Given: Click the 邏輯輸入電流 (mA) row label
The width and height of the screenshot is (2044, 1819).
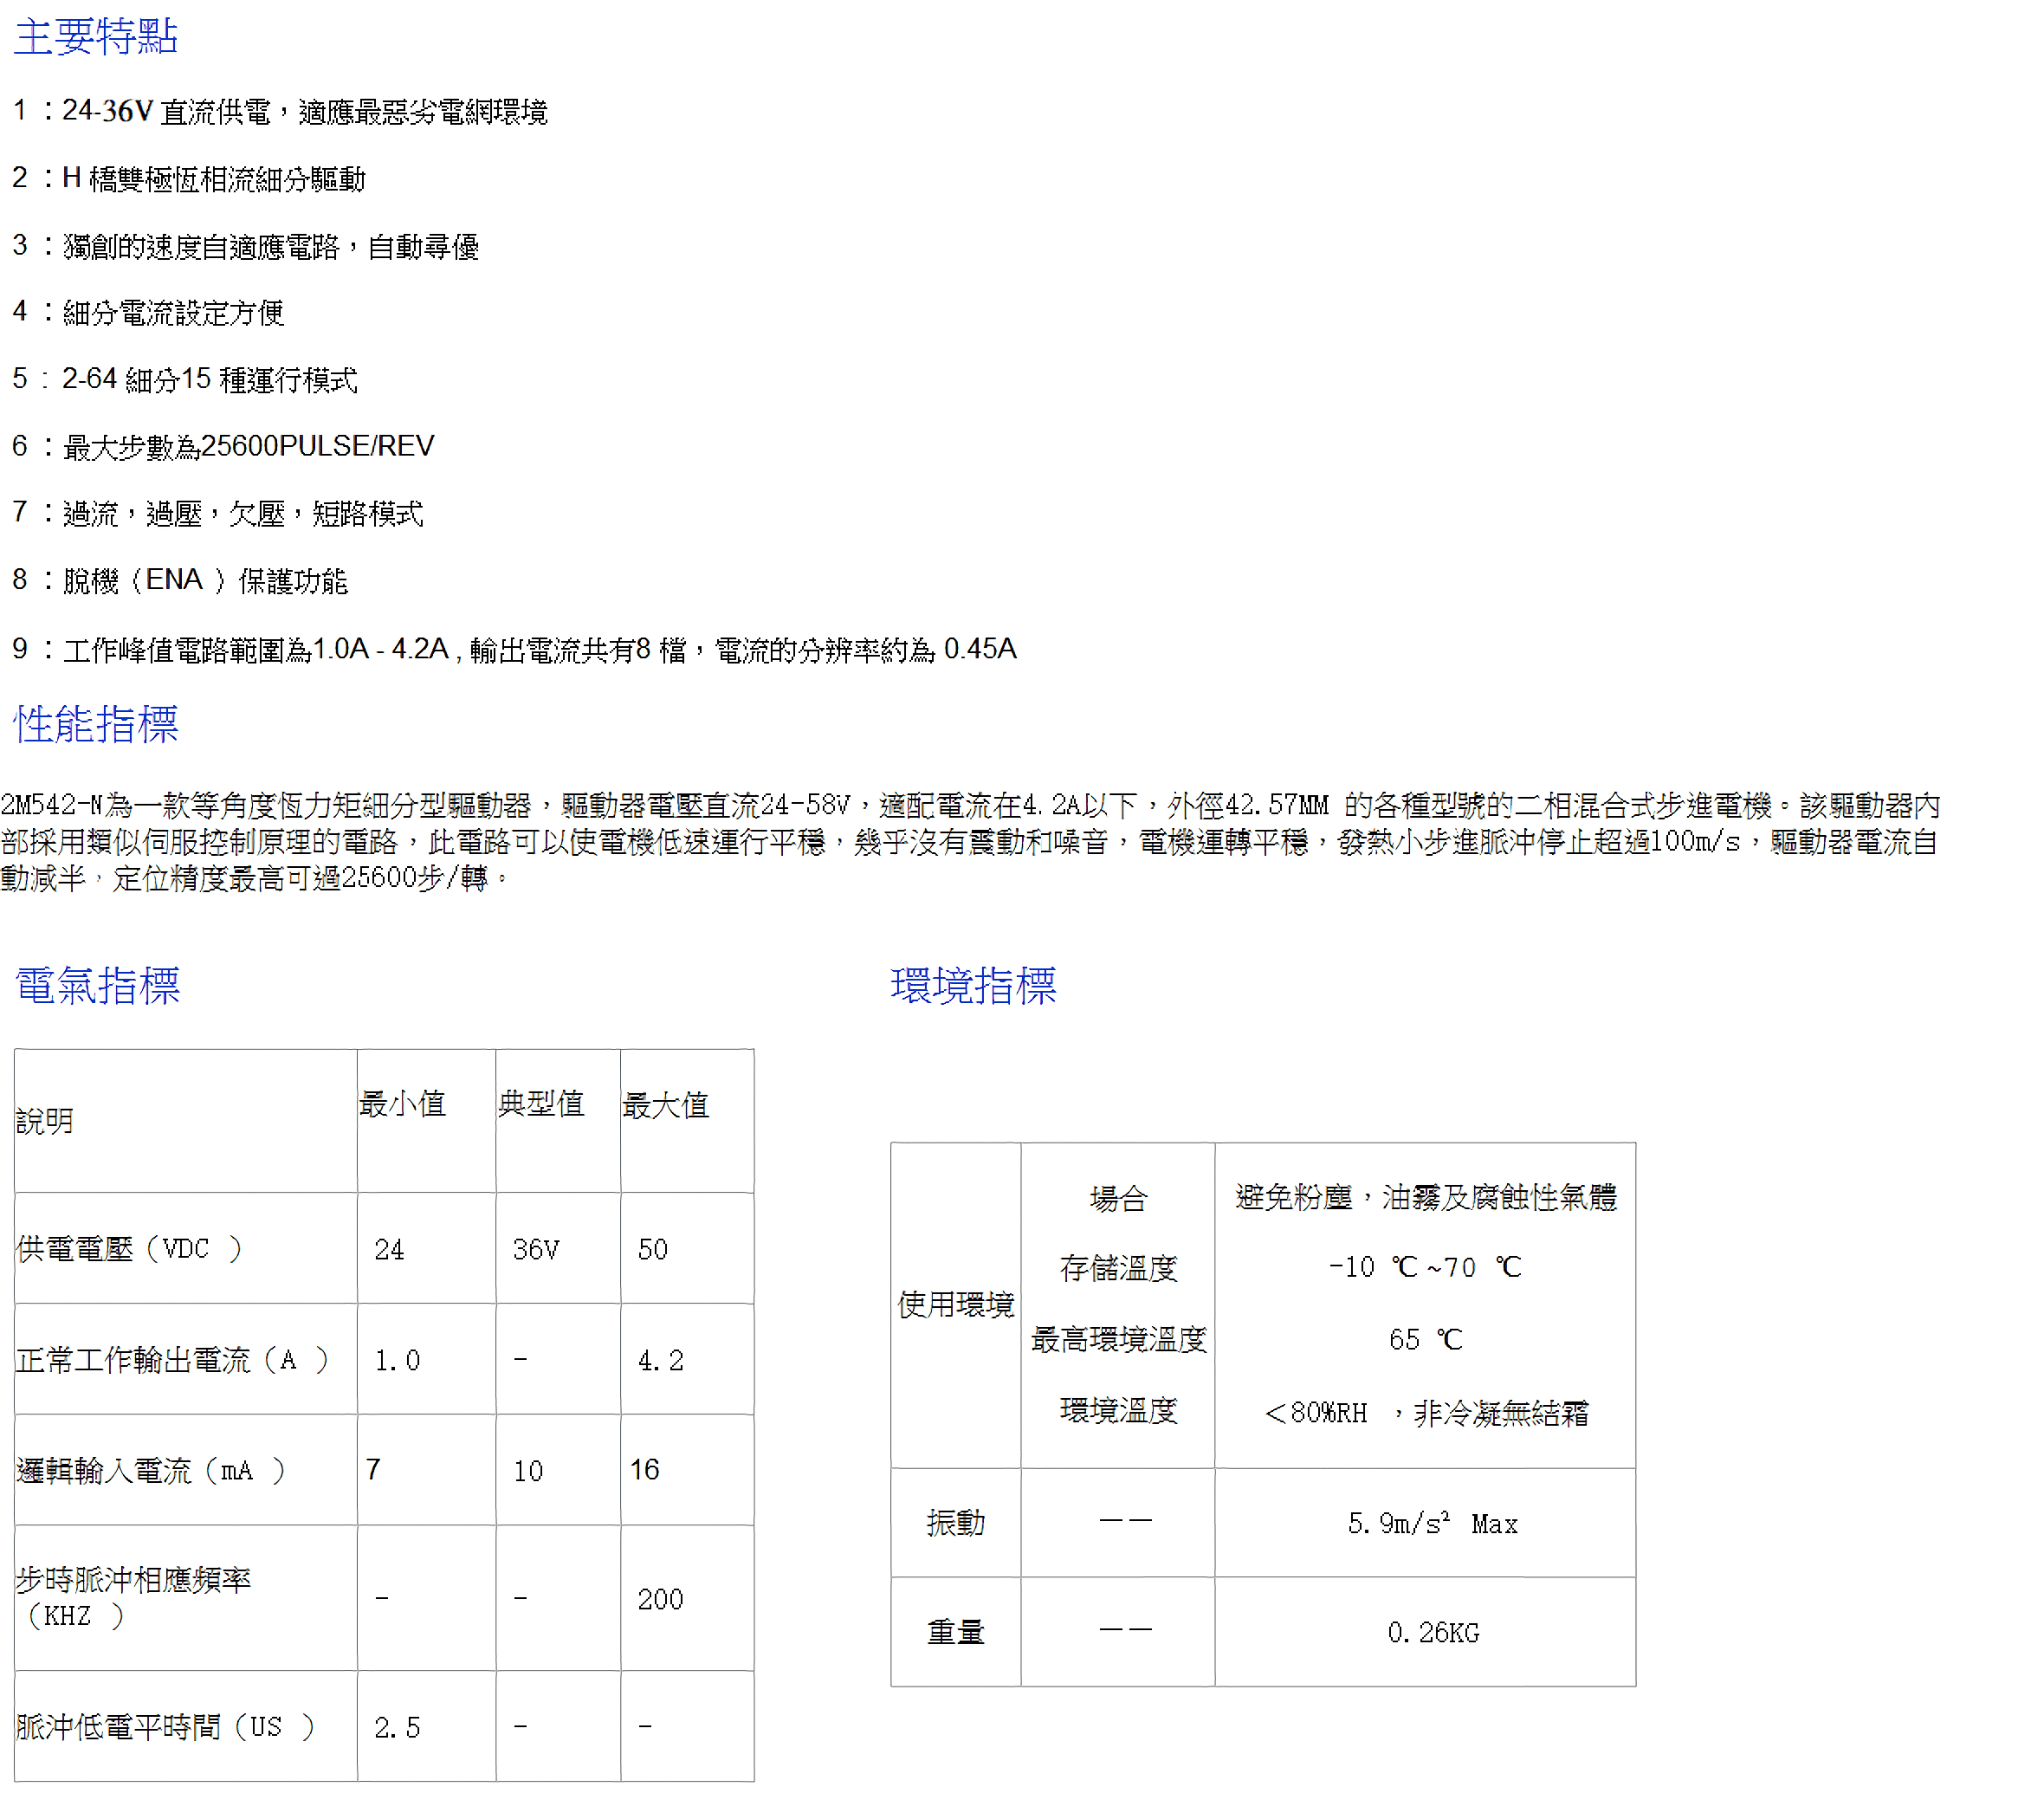Looking at the screenshot, I should (x=150, y=1470).
